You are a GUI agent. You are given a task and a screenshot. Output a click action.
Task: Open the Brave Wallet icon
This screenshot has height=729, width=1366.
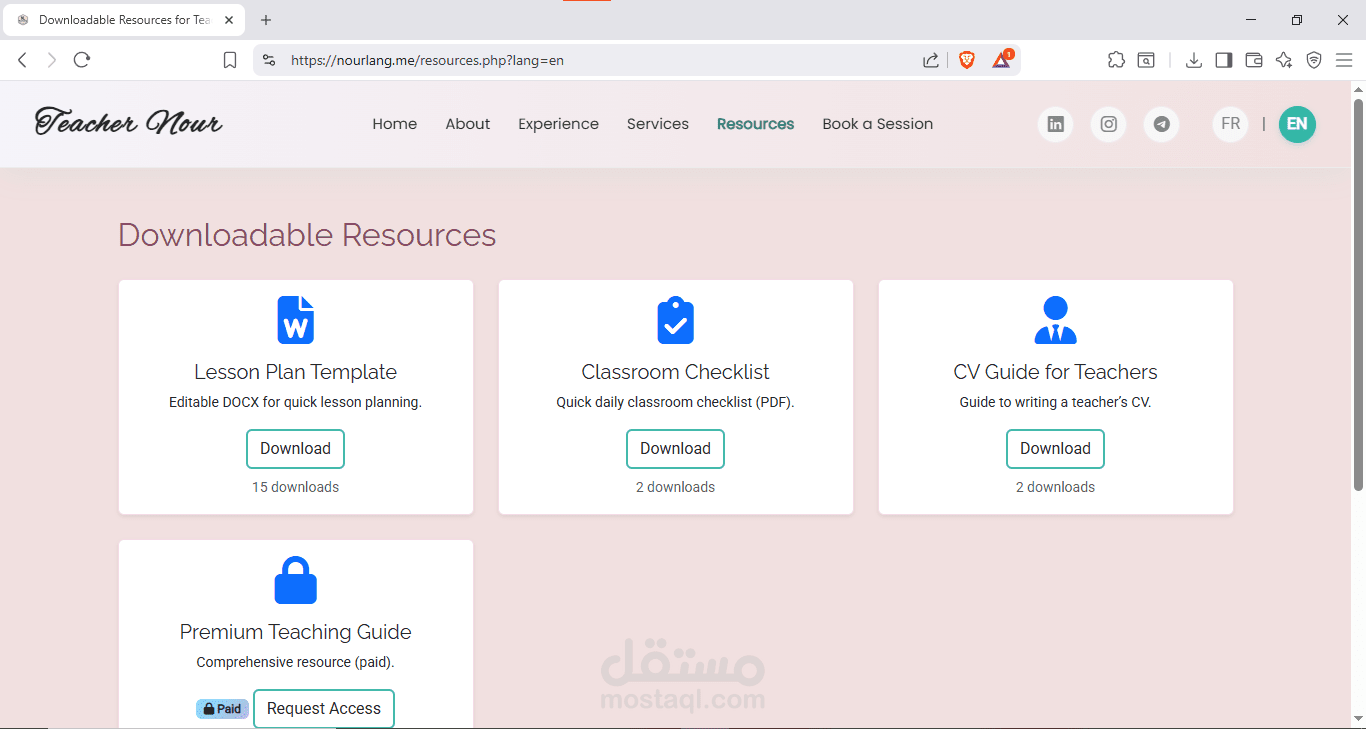click(x=1253, y=60)
